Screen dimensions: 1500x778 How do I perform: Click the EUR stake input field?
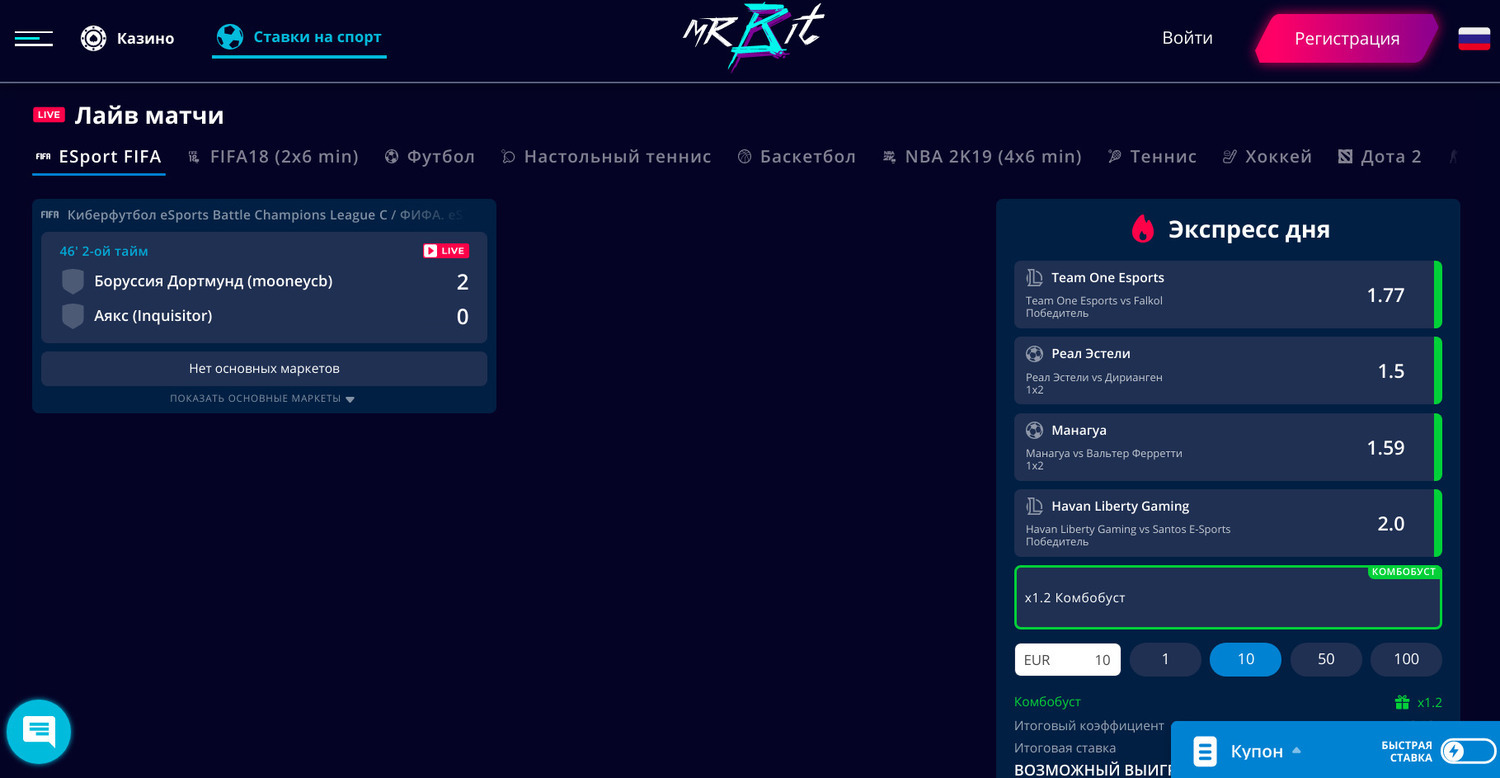click(1067, 659)
